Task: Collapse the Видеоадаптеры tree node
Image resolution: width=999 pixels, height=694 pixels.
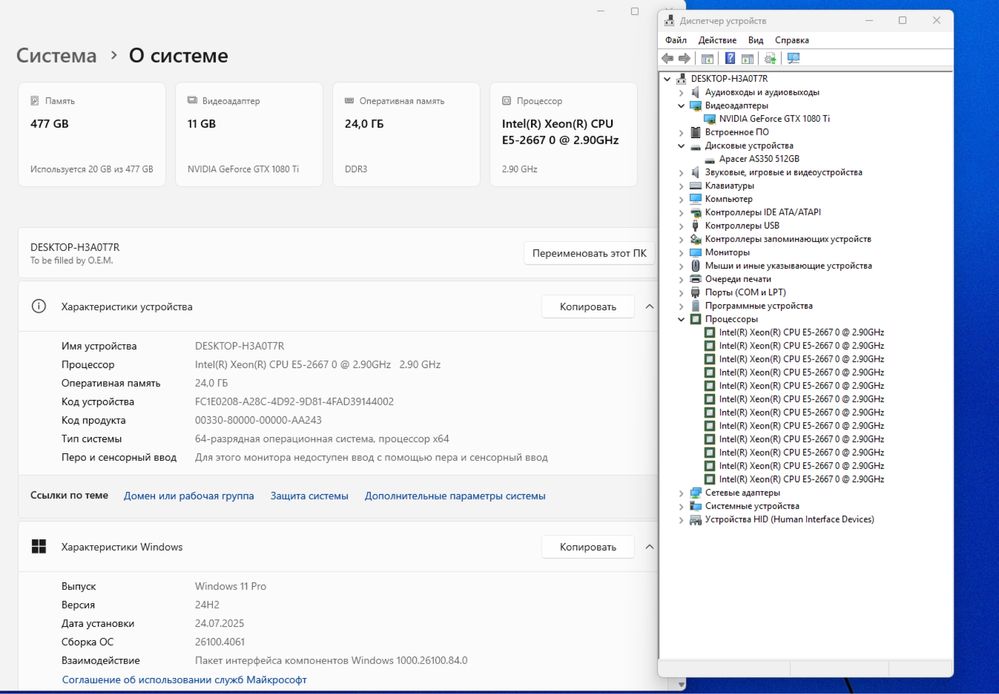Action: (x=681, y=106)
